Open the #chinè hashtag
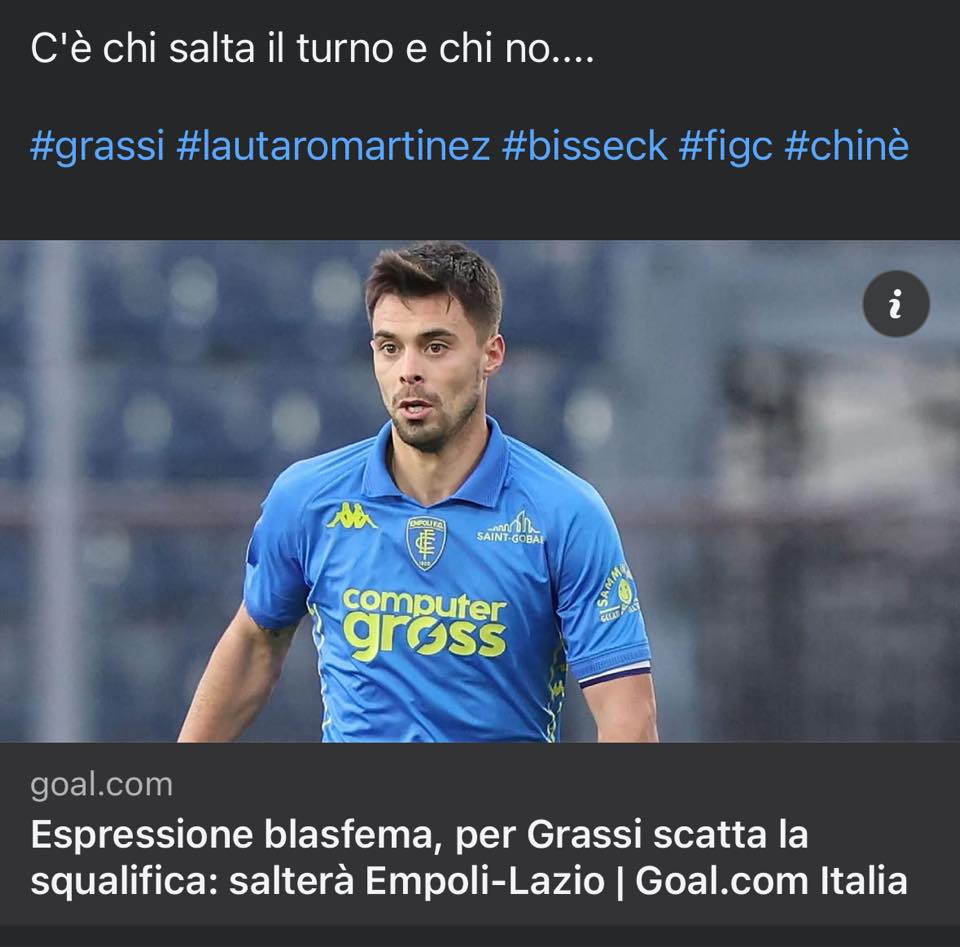Screen dimensions: 960x947 point(846,146)
